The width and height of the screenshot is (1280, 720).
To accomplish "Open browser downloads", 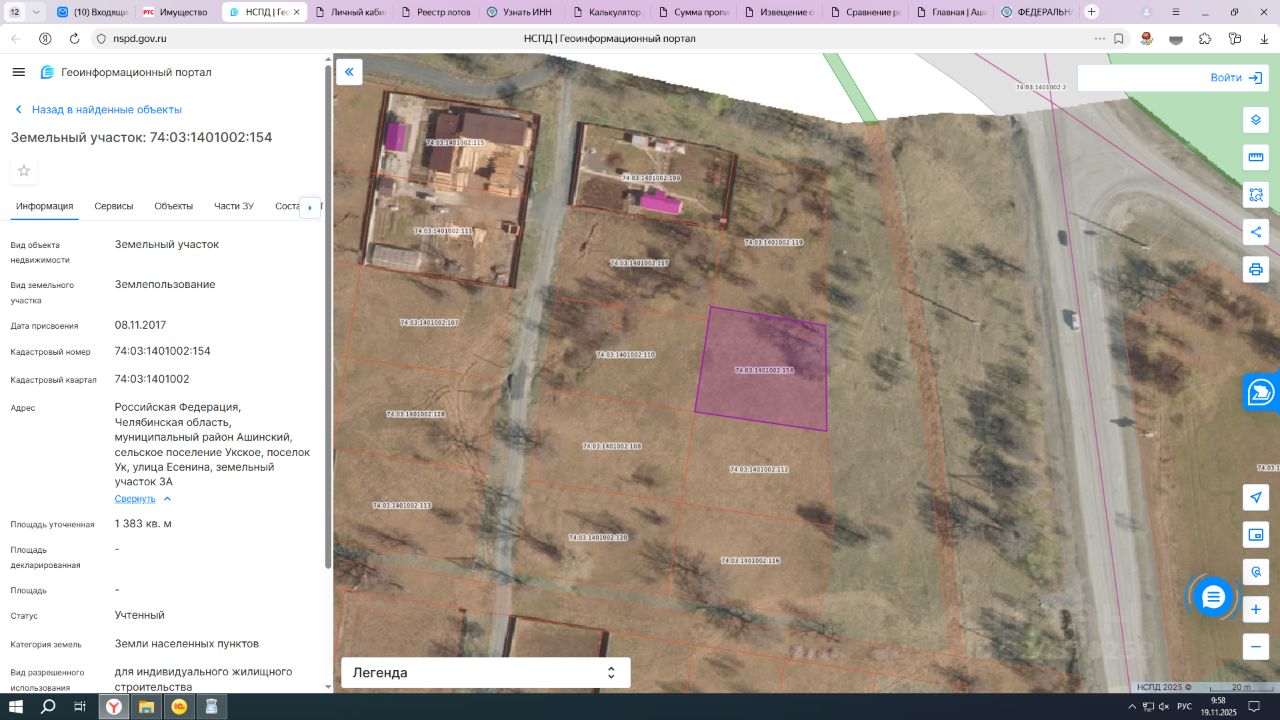I will (x=1264, y=38).
